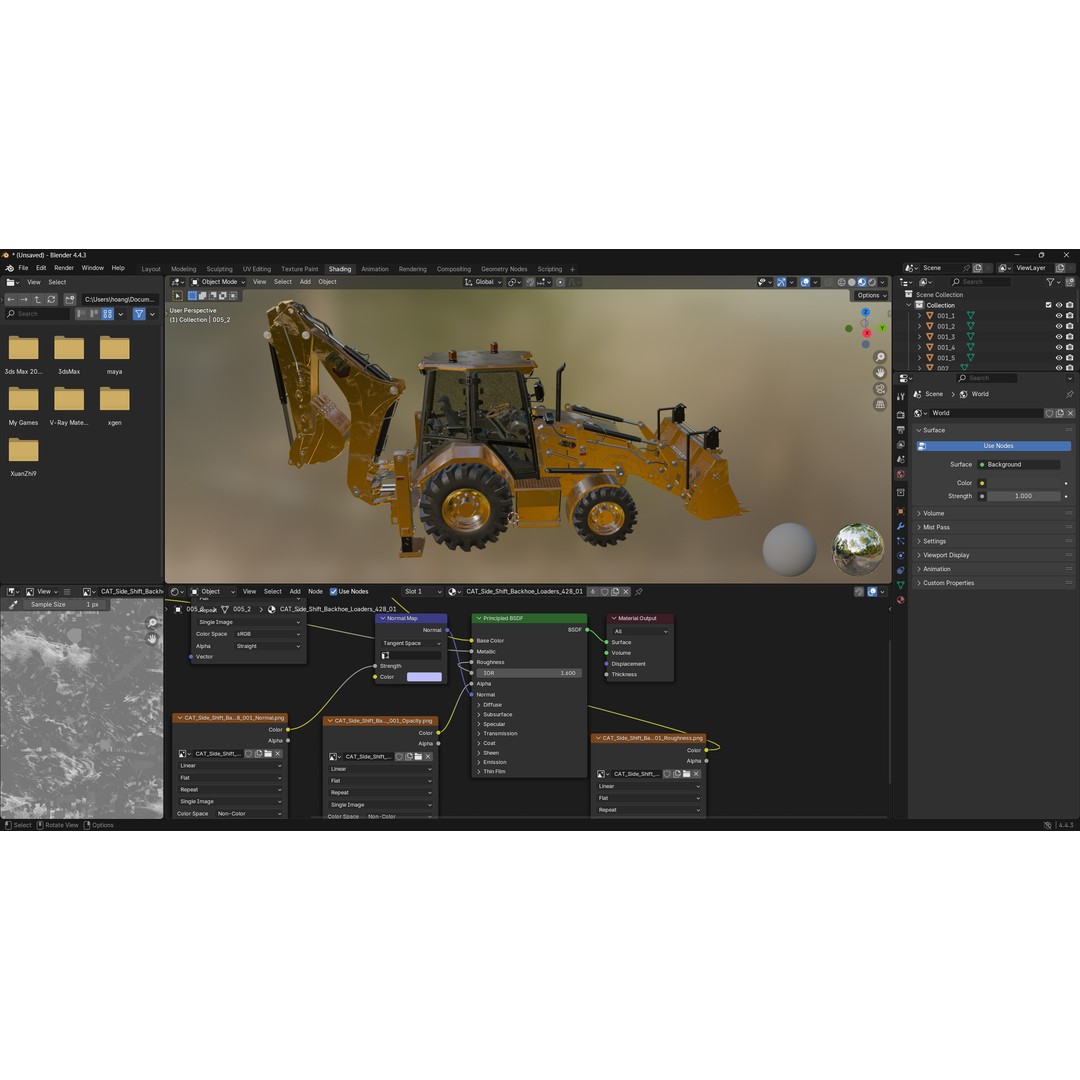
Task: Open image file in Roughness texture node
Action: point(686,774)
